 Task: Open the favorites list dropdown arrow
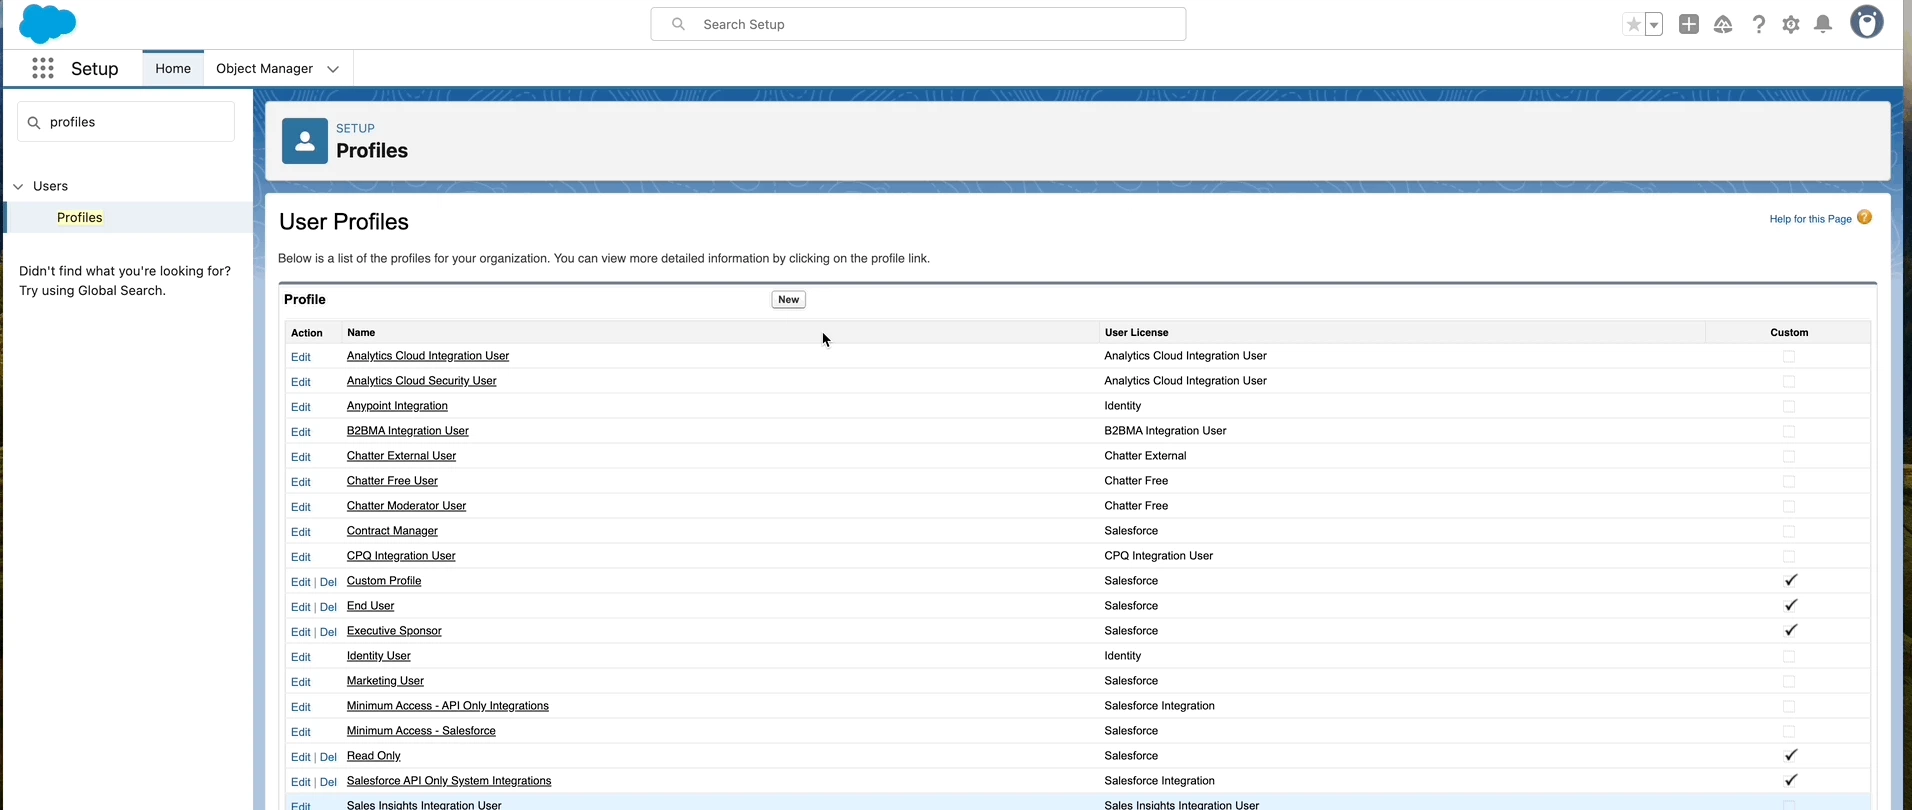[1654, 25]
